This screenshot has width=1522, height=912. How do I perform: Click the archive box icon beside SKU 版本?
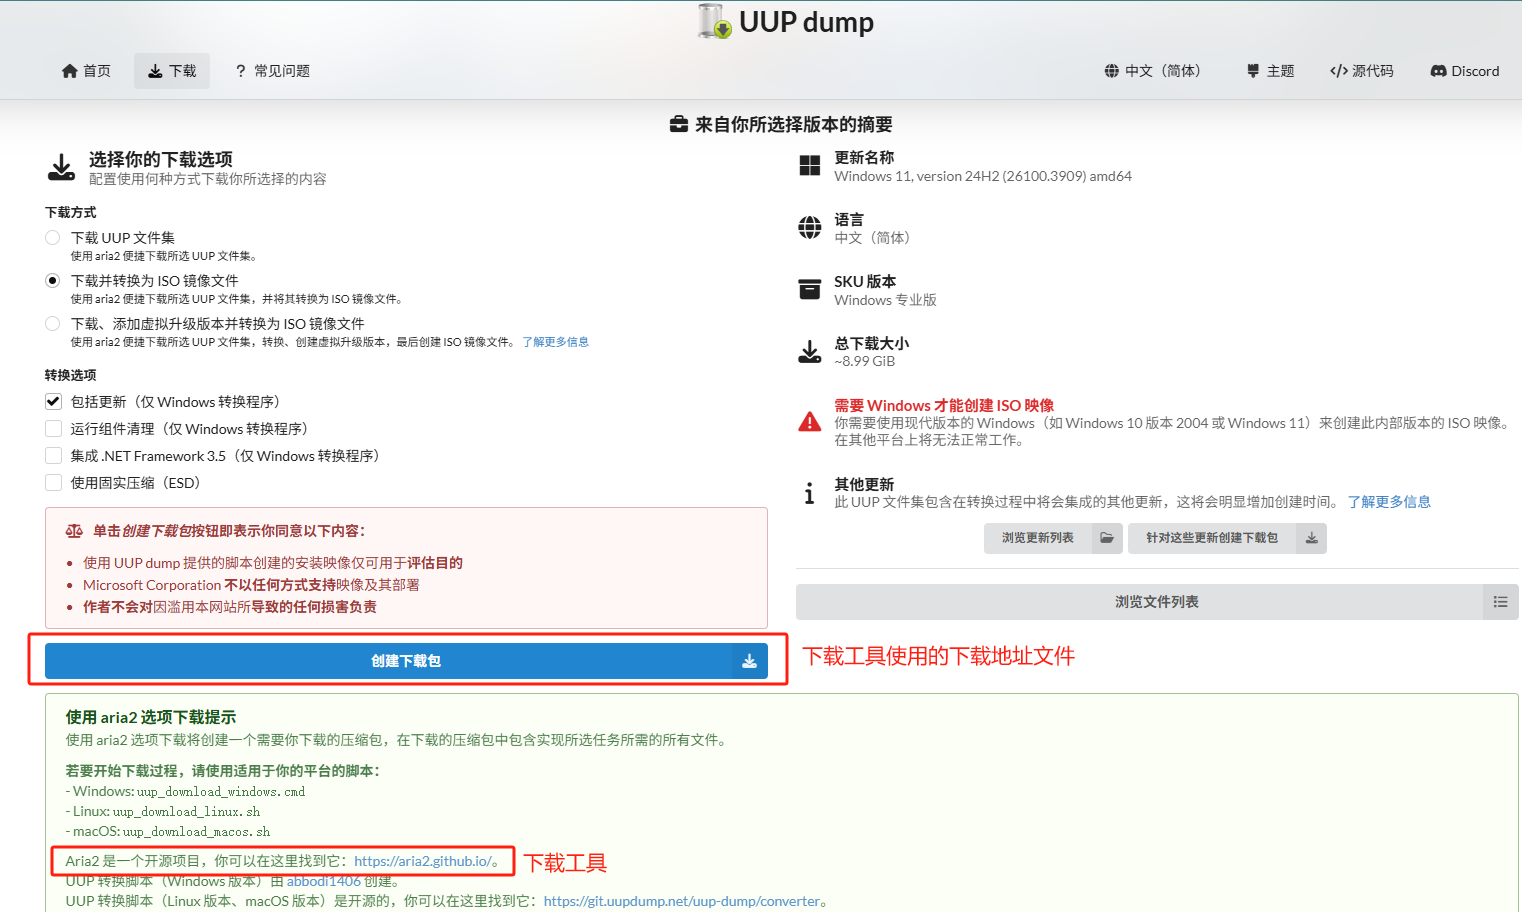[x=810, y=290]
